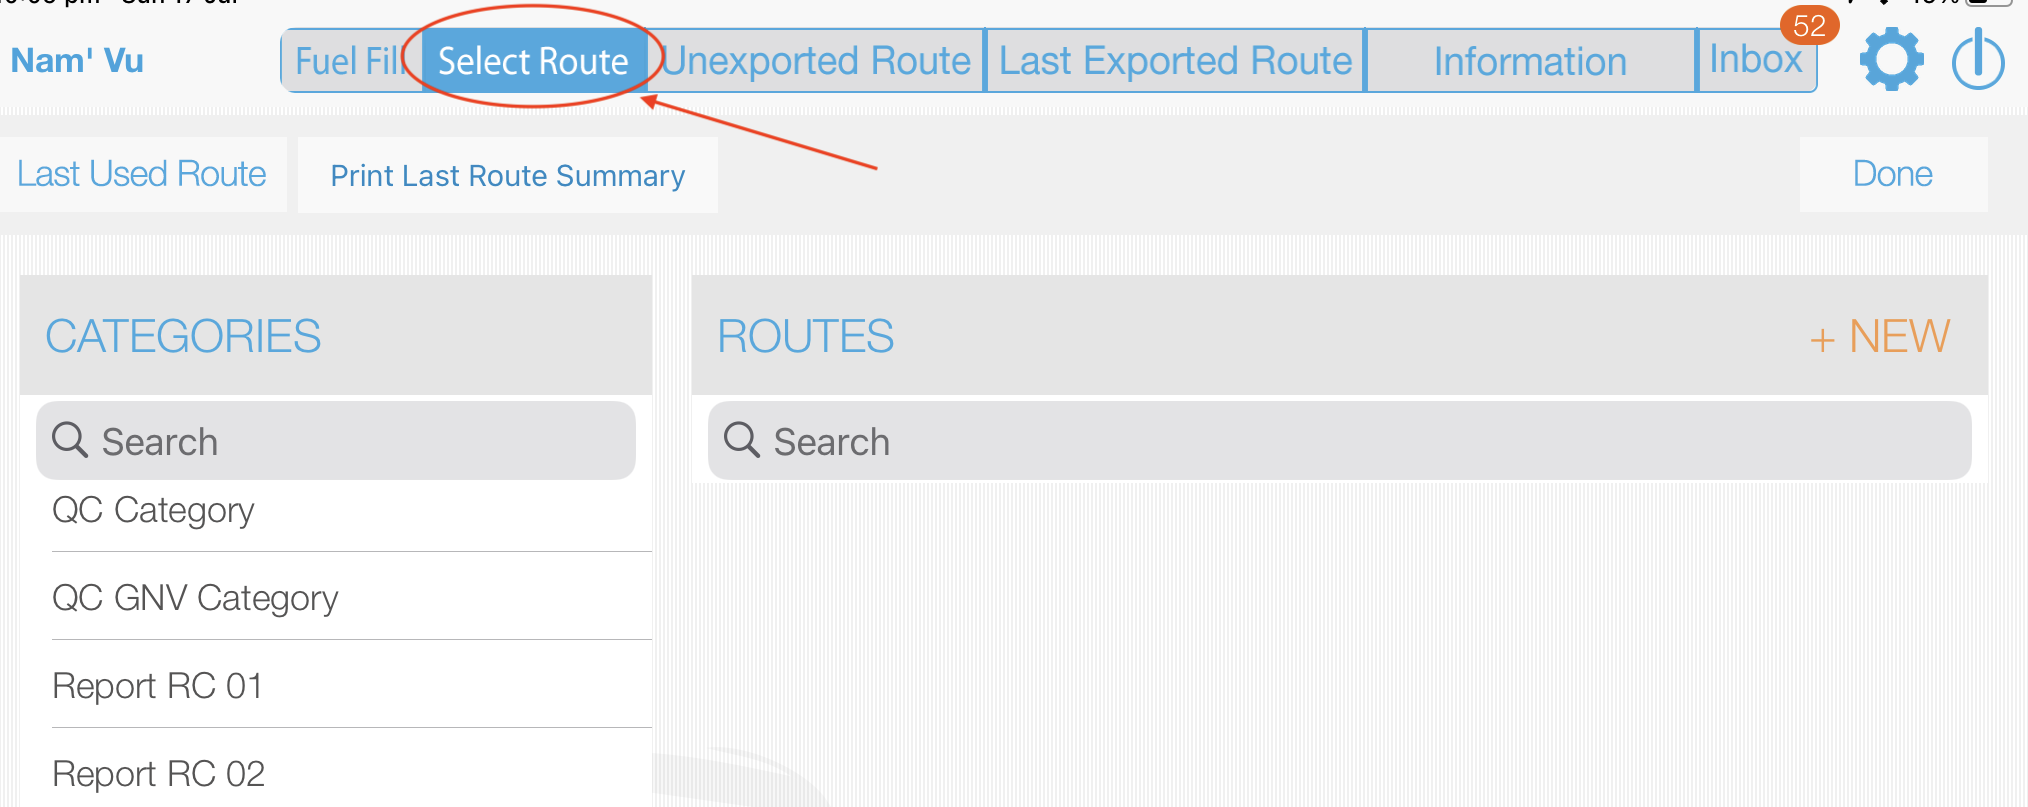Tap the Inbox badge showing 52

coord(1808,26)
